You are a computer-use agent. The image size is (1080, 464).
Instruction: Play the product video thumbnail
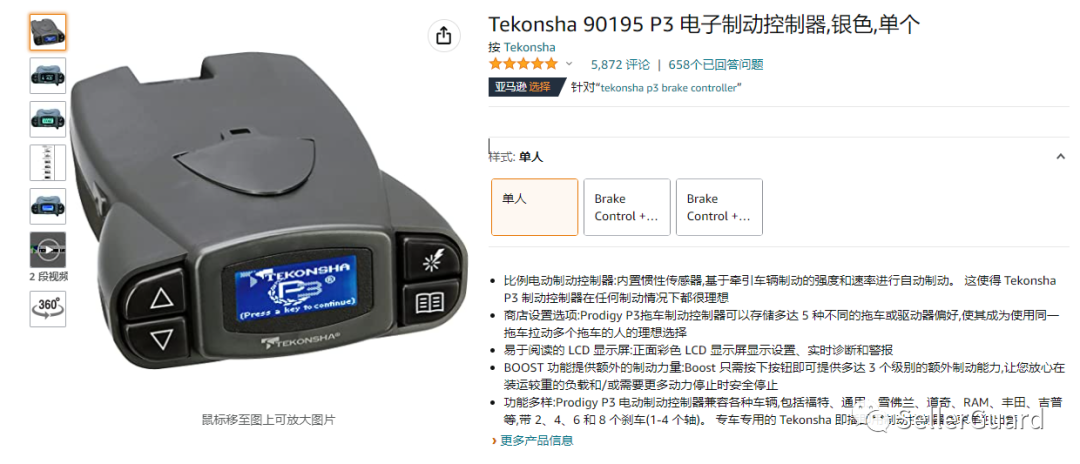point(48,250)
